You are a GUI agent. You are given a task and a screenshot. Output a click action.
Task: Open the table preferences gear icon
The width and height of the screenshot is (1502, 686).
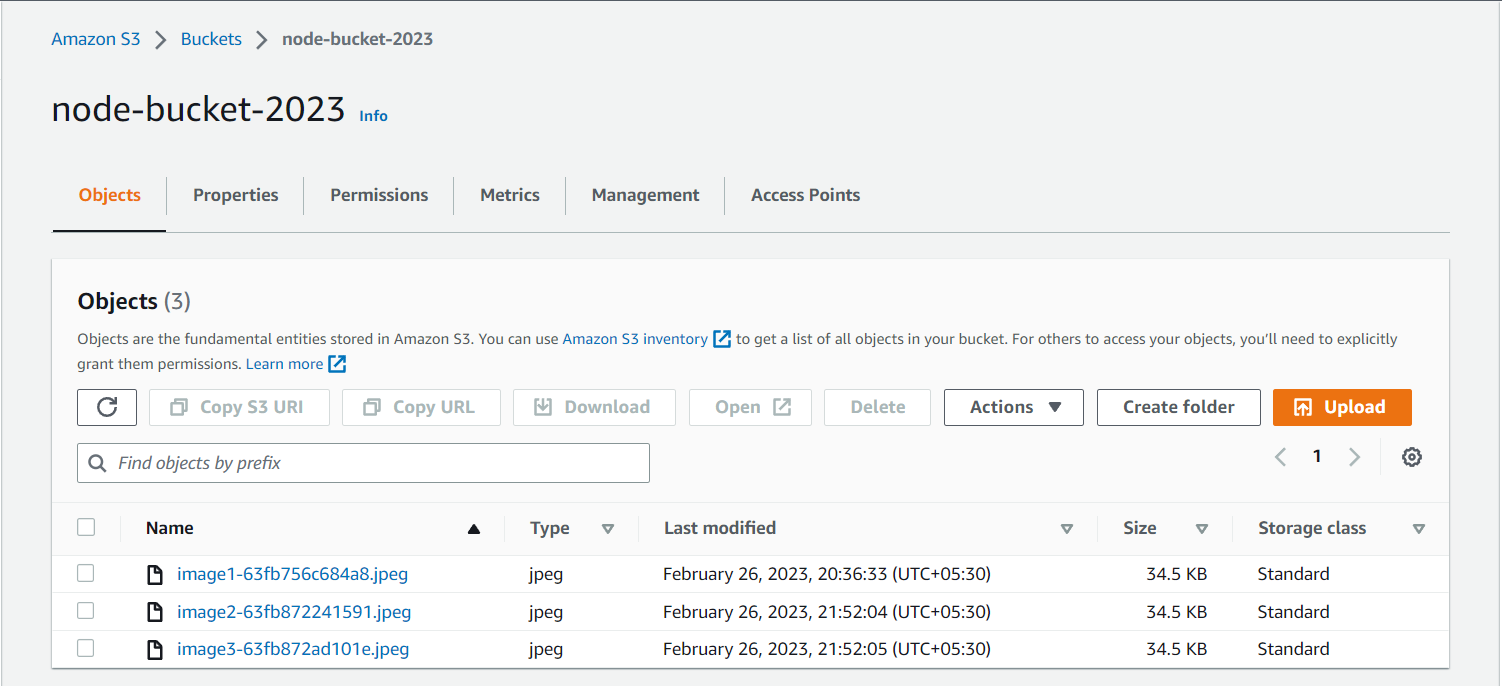[x=1412, y=457]
